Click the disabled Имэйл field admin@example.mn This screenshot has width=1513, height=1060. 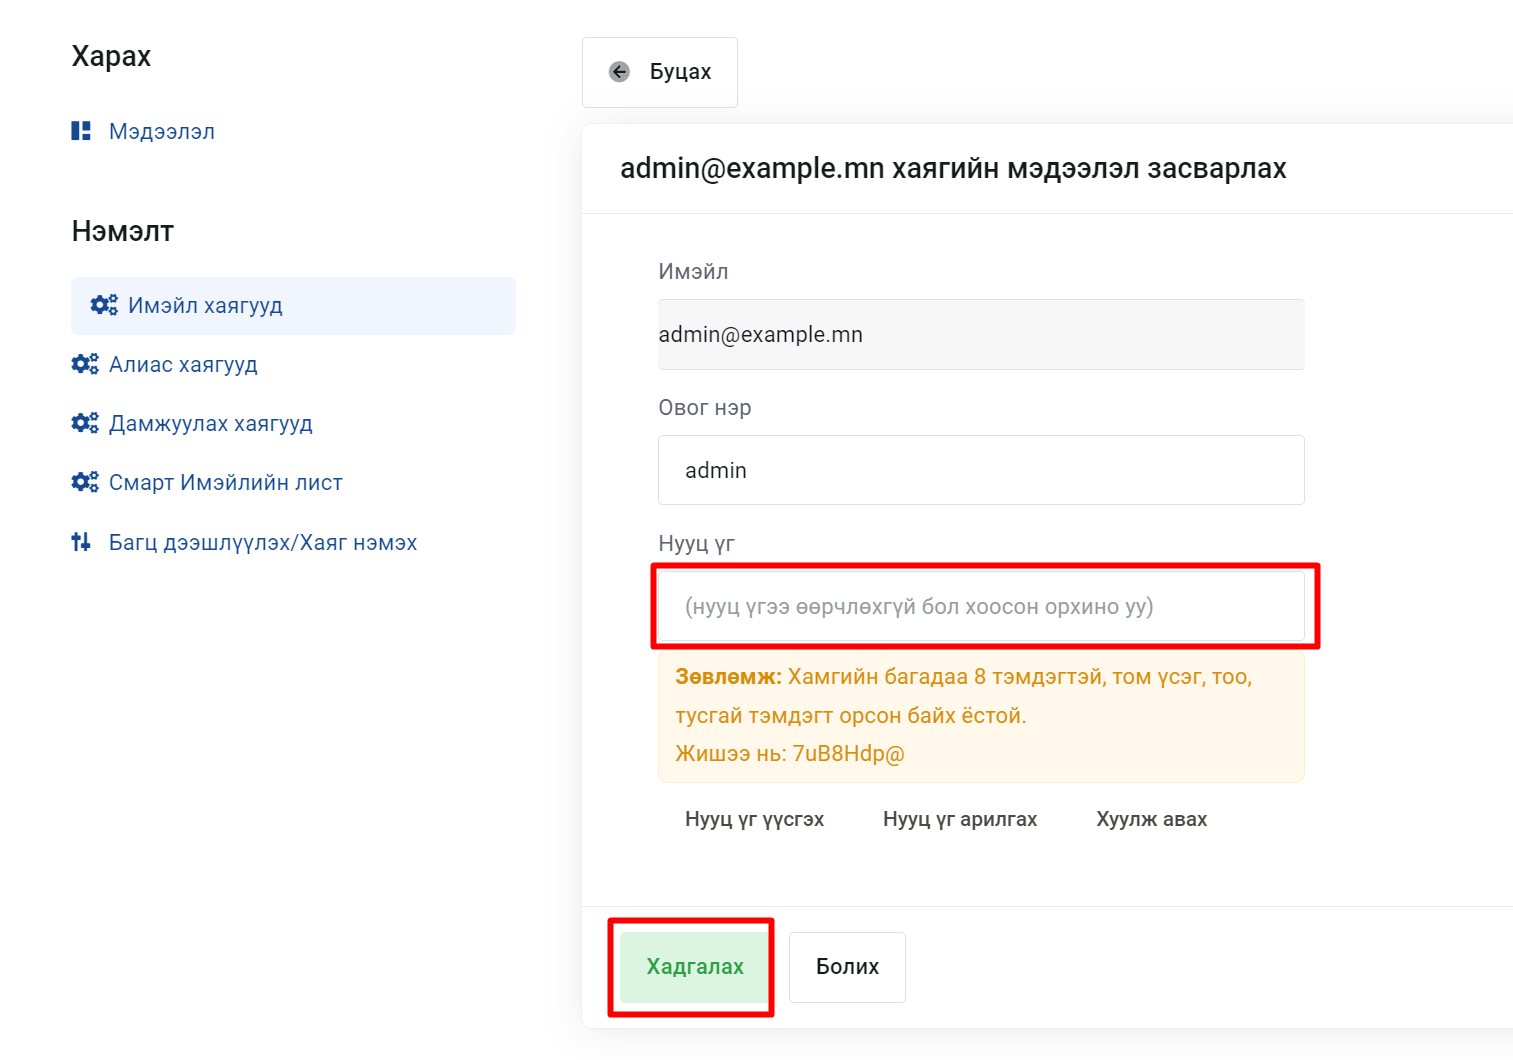[x=981, y=334]
